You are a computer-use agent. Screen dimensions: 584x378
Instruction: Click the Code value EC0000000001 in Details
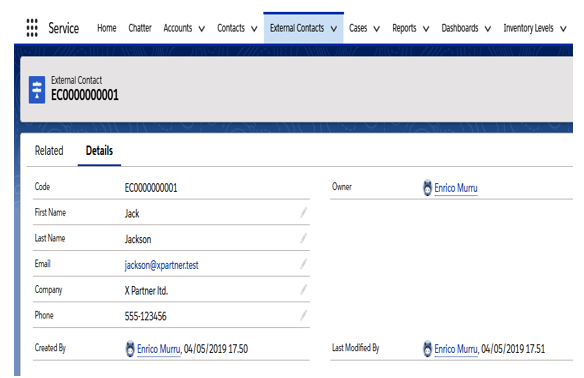coord(151,188)
